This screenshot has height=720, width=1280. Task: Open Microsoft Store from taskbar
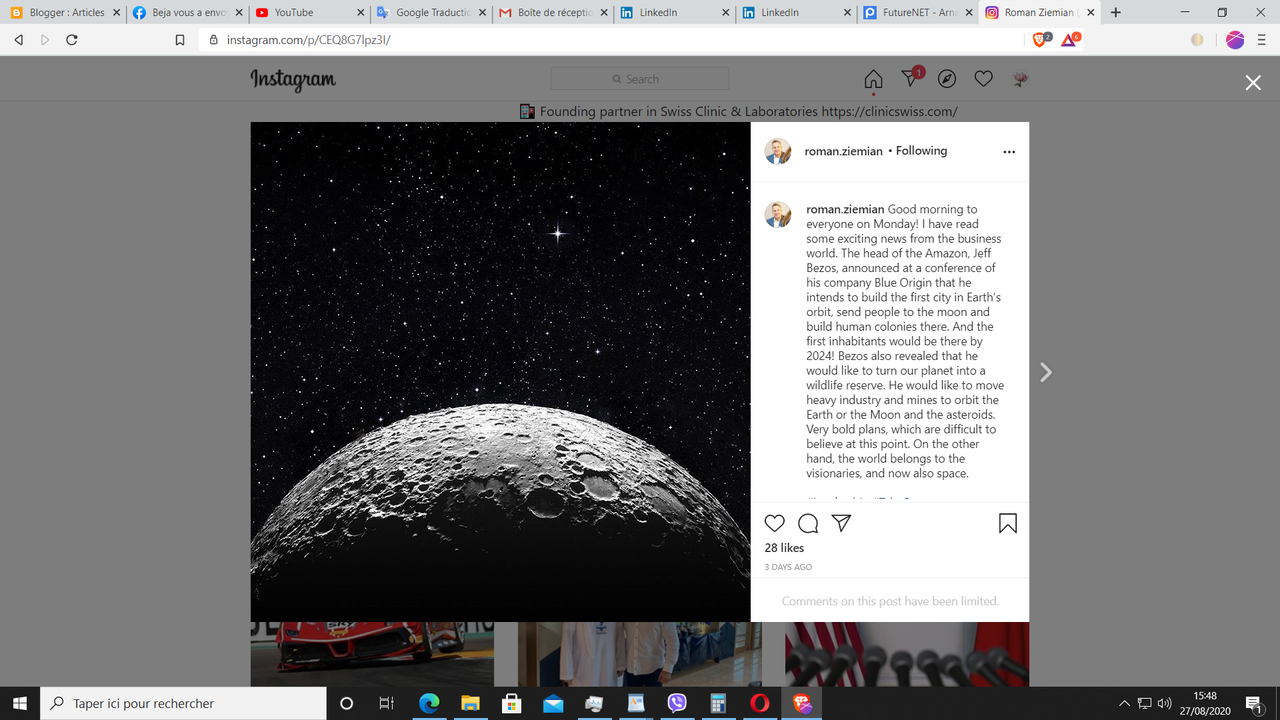coord(511,703)
